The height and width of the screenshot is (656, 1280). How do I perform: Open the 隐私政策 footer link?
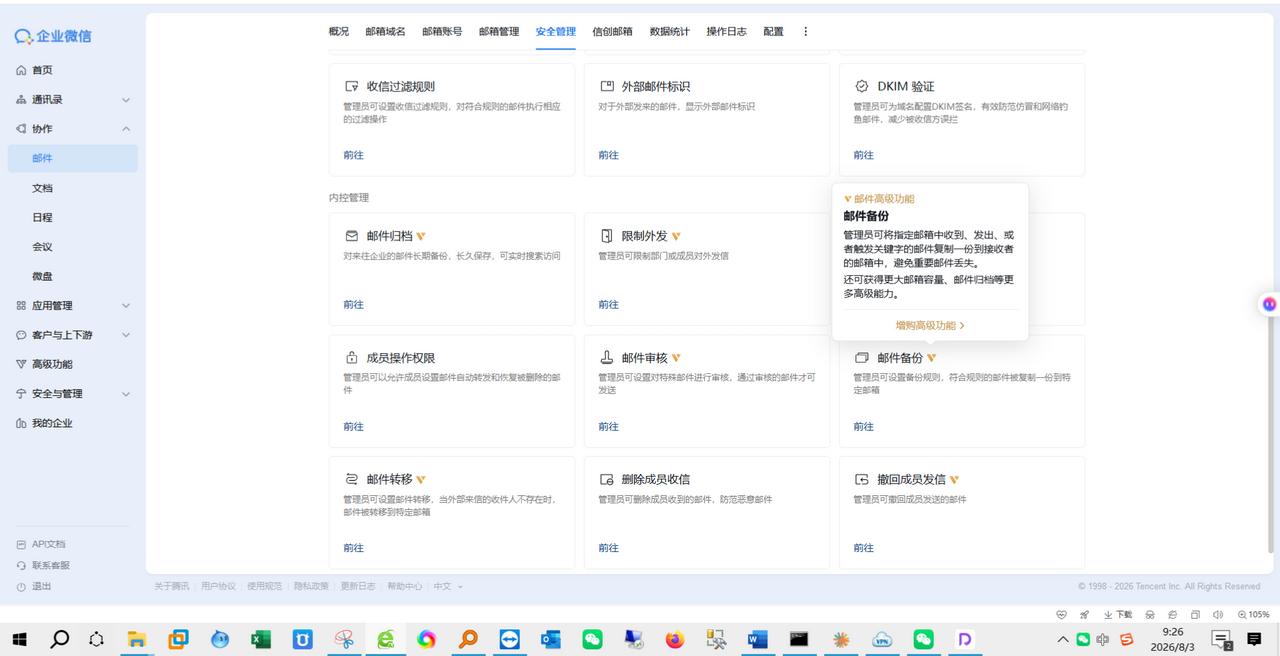311,586
